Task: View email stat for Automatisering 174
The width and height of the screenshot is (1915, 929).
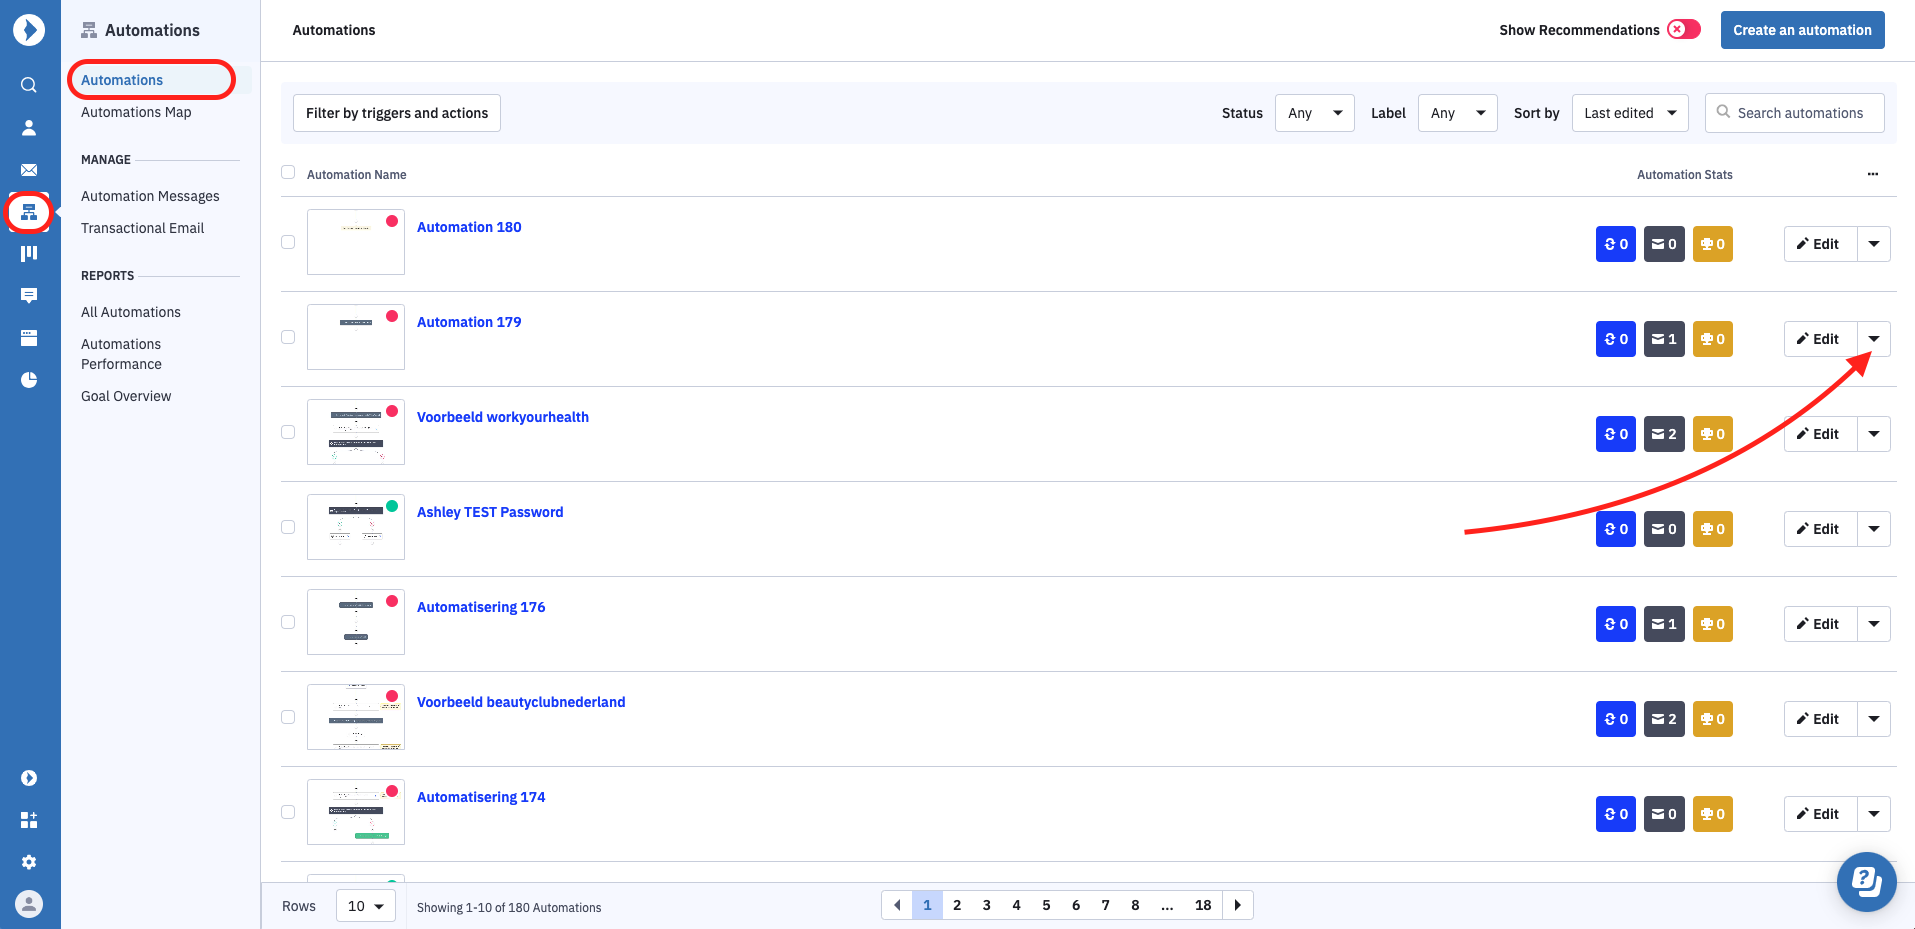Action: click(x=1664, y=814)
